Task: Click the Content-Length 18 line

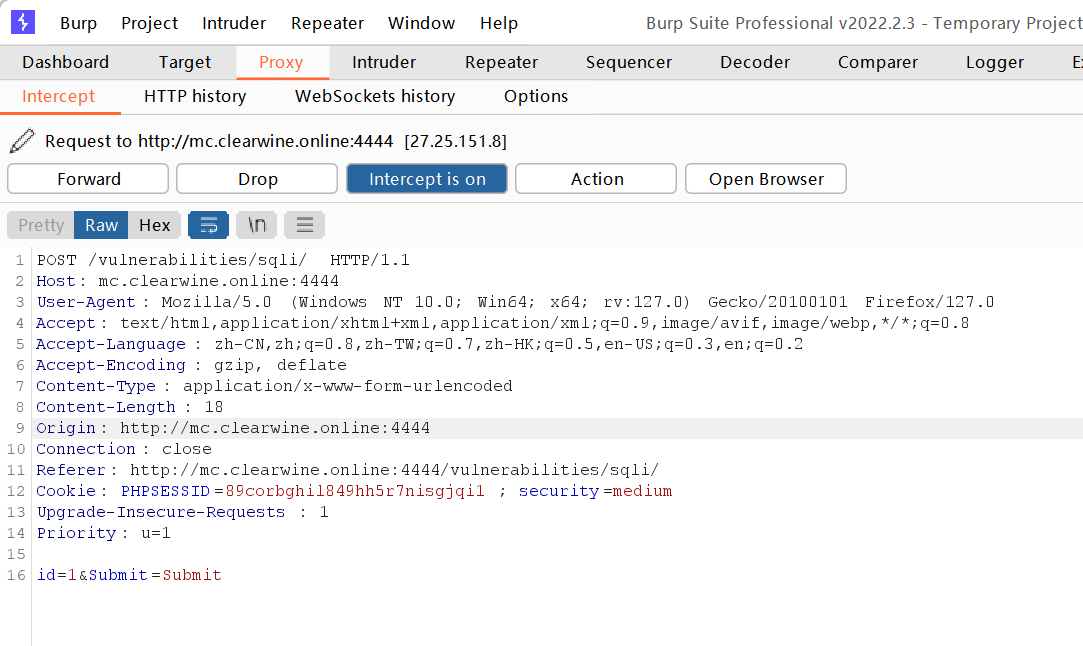Action: click(x=130, y=407)
